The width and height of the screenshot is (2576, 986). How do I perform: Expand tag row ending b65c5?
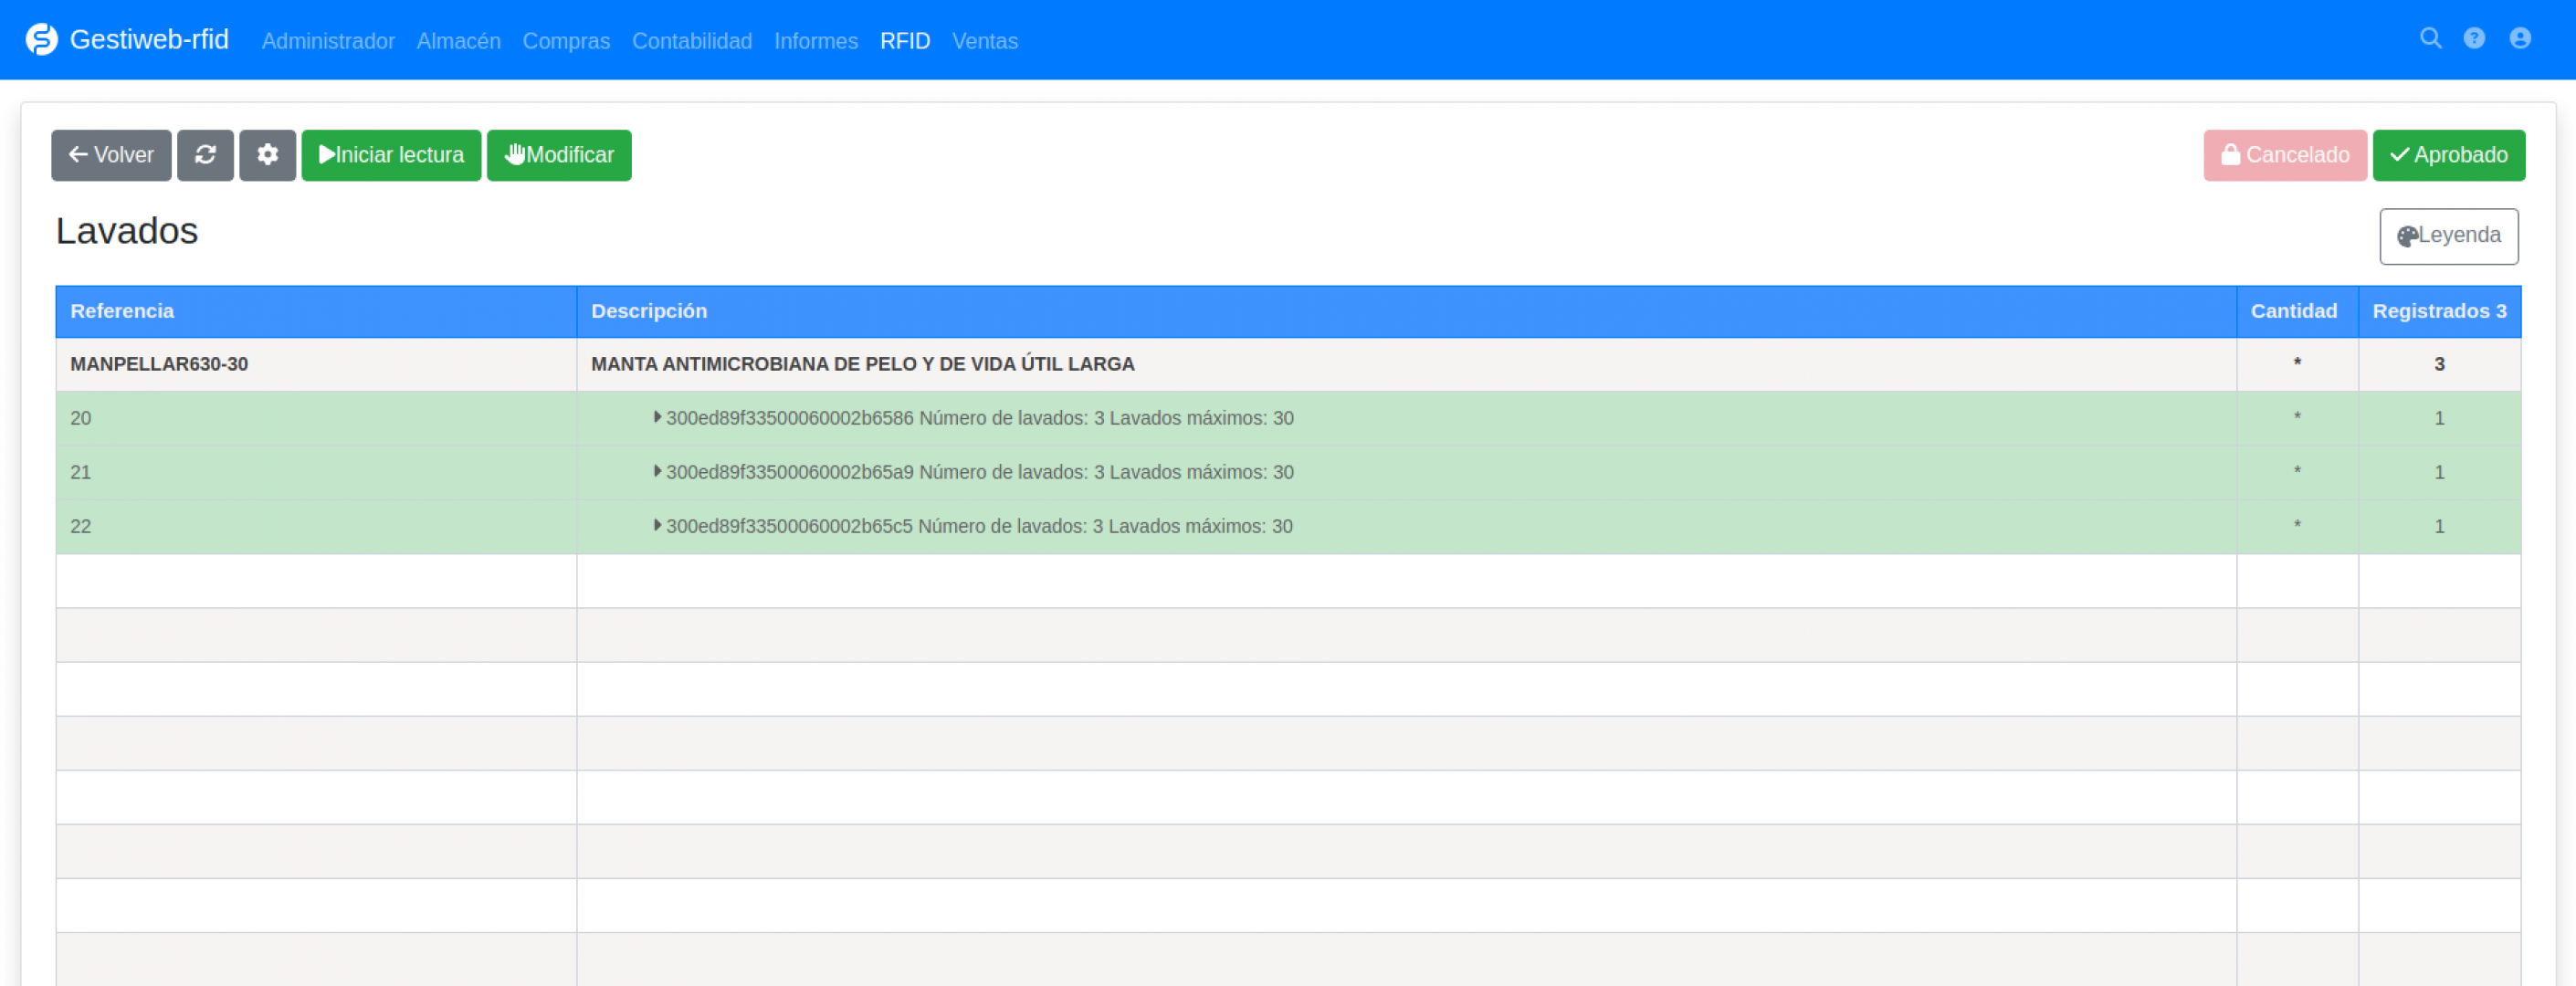tap(657, 525)
